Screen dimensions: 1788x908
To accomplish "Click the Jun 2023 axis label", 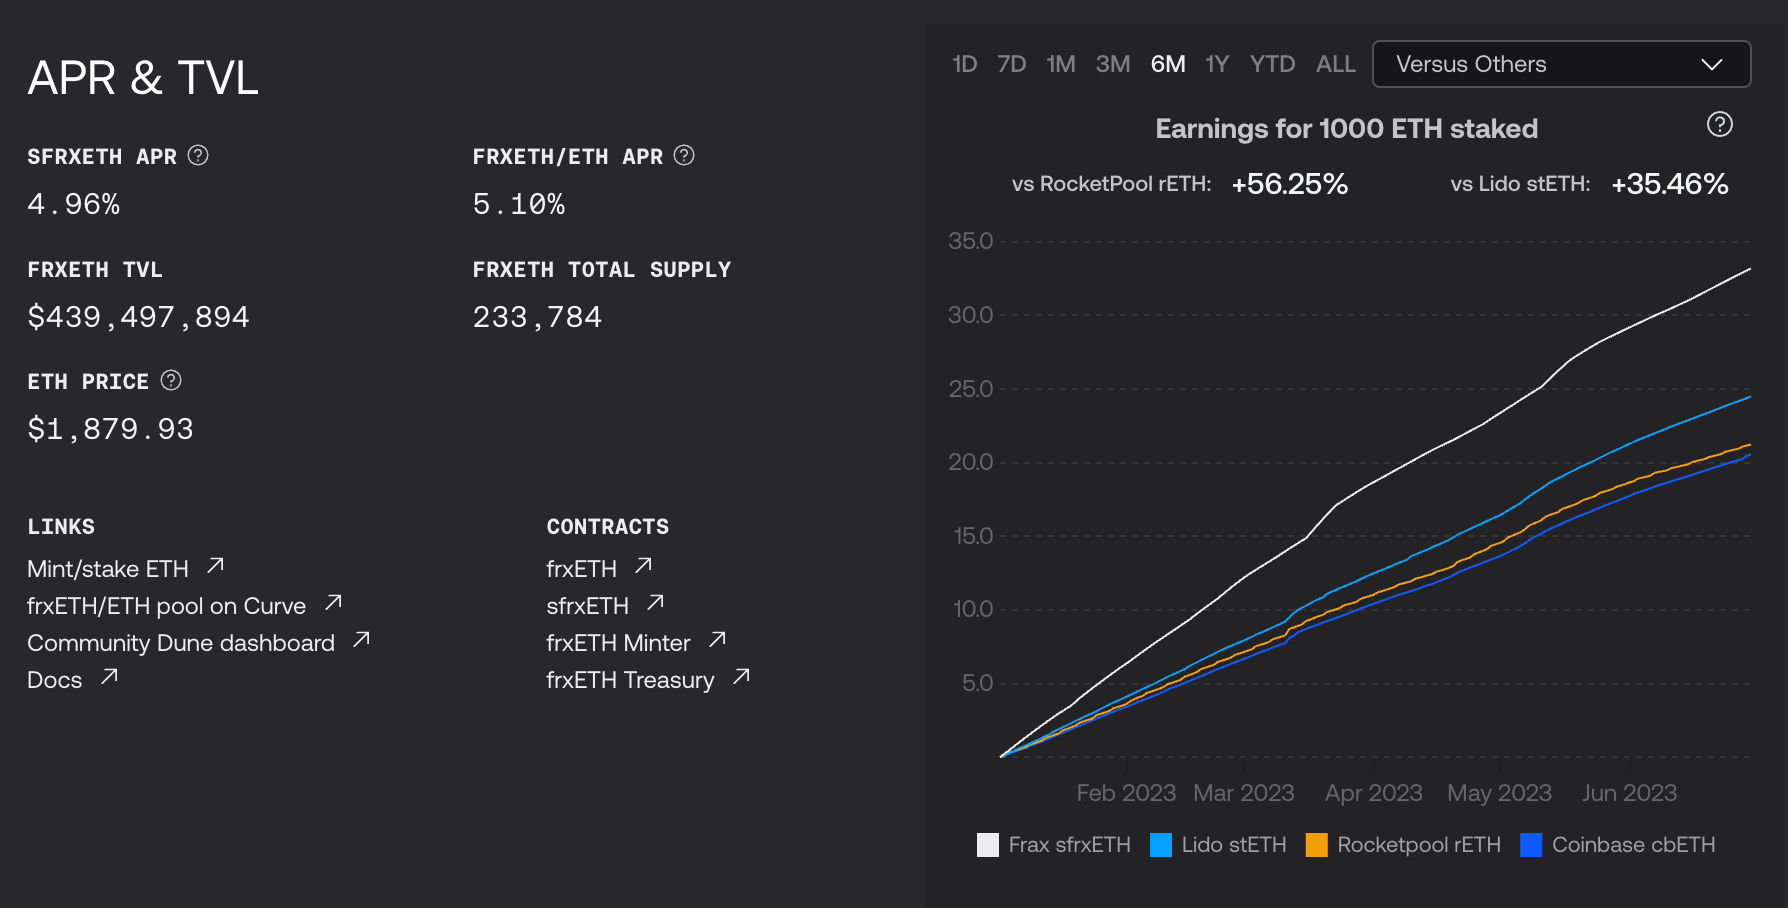I will pos(1629,793).
